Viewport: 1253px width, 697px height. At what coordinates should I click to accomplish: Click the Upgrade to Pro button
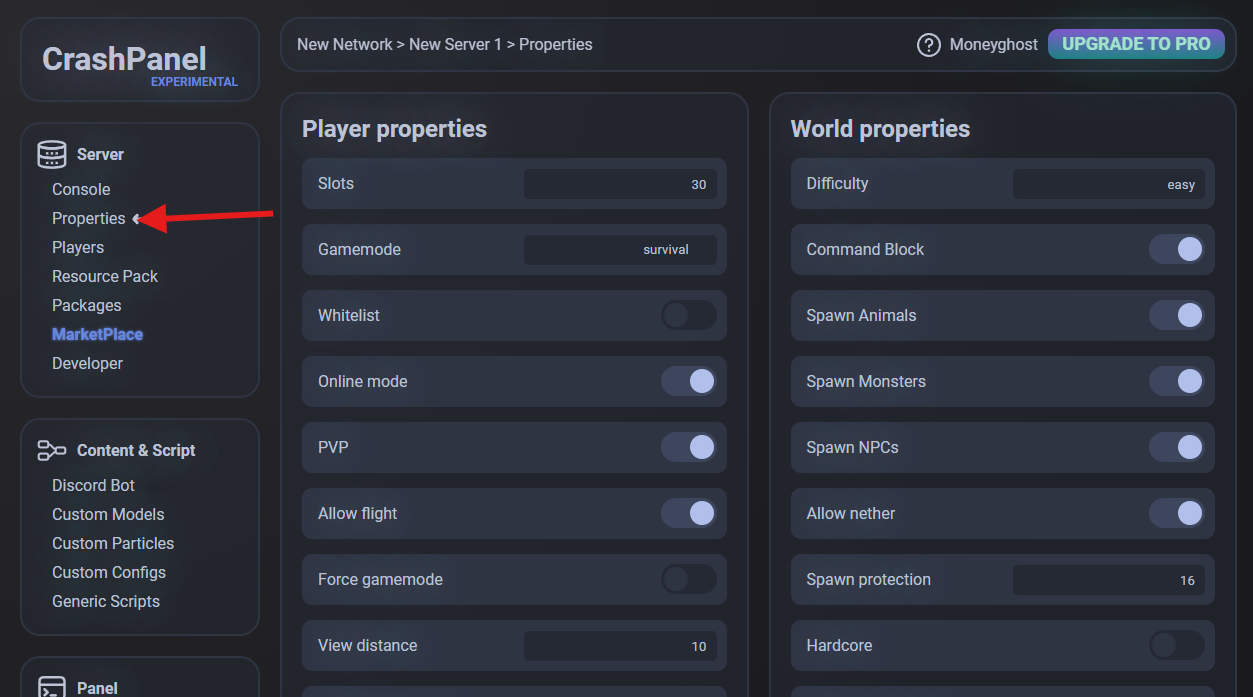[x=1136, y=44]
